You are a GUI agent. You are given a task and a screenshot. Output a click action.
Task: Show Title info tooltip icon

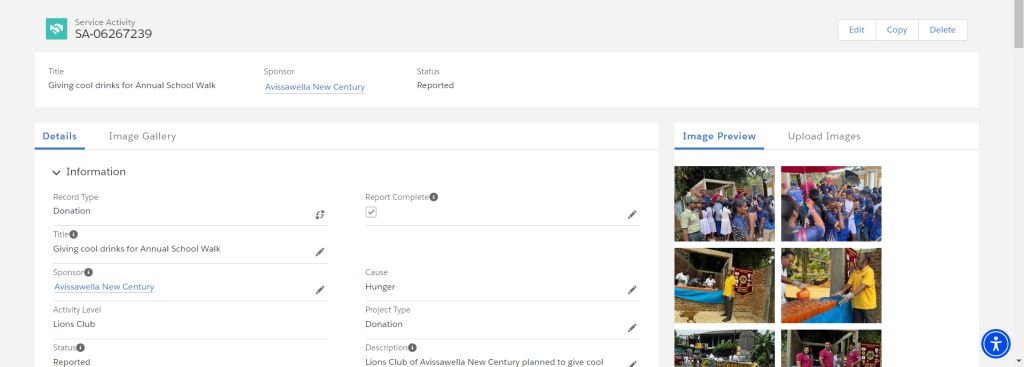pyautogui.click(x=74, y=234)
